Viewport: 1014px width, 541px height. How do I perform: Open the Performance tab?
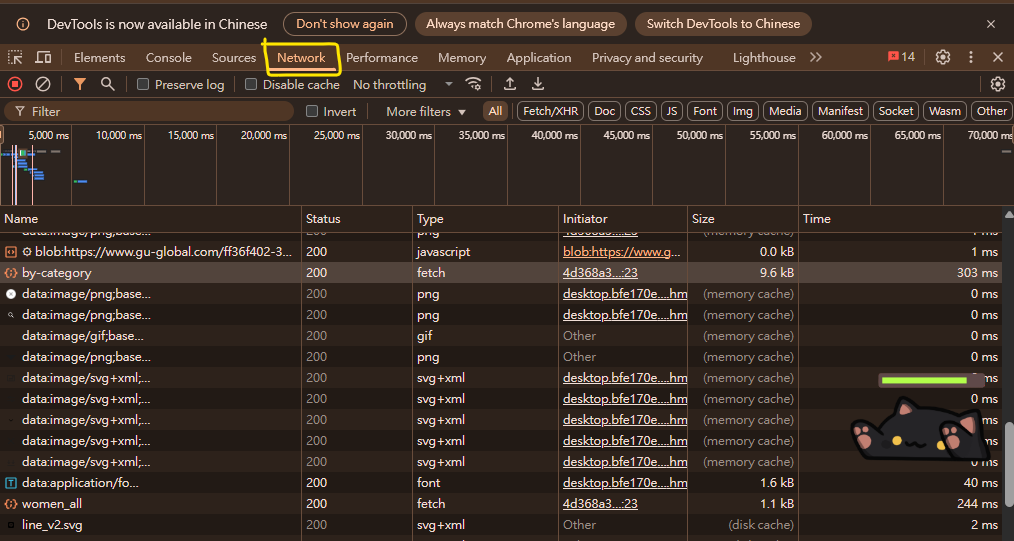[x=382, y=58]
